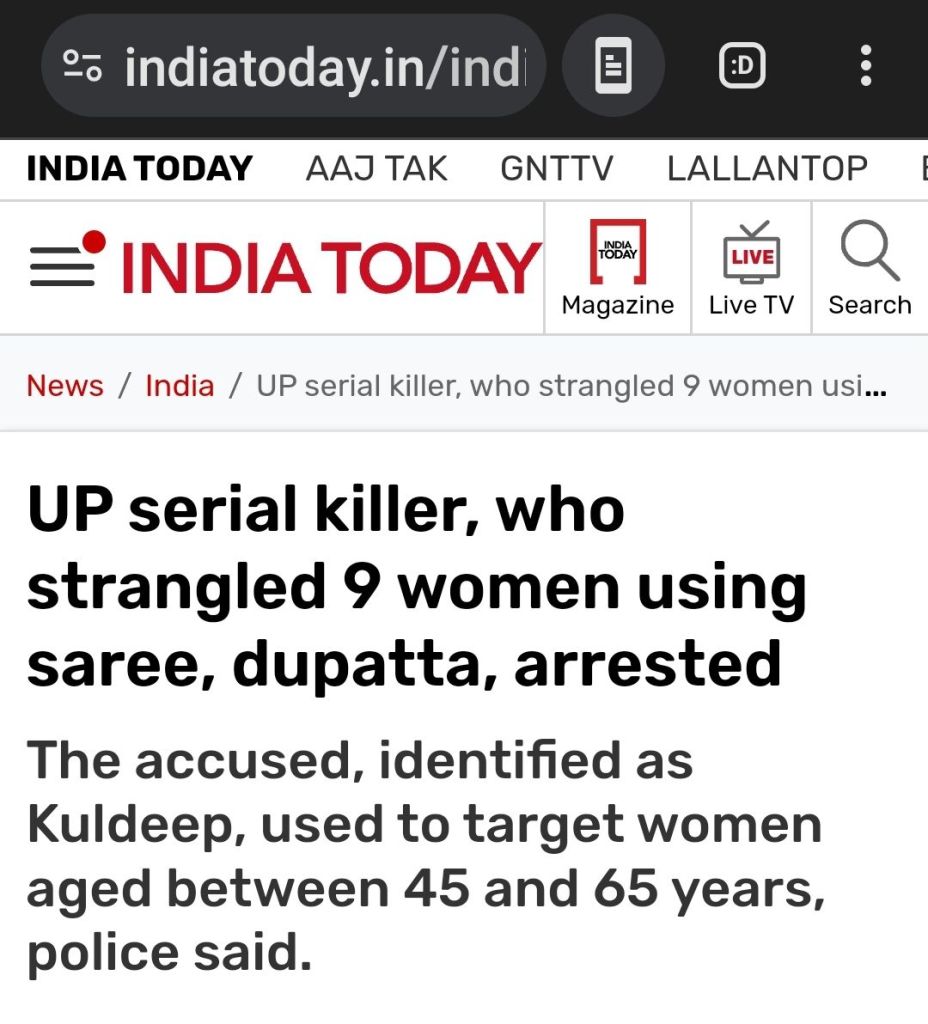Expand the hamburger navigation menu
The image size is (928, 1024).
[62, 268]
